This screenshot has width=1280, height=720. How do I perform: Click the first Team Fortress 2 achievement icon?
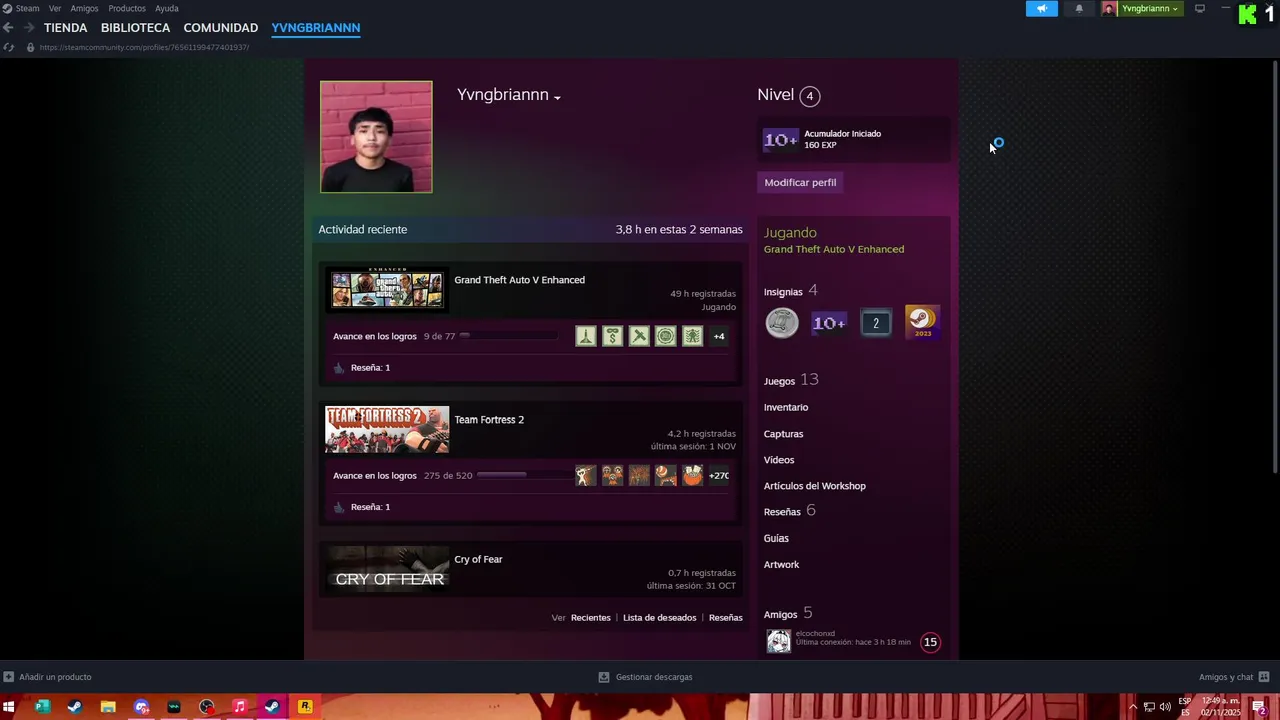586,475
